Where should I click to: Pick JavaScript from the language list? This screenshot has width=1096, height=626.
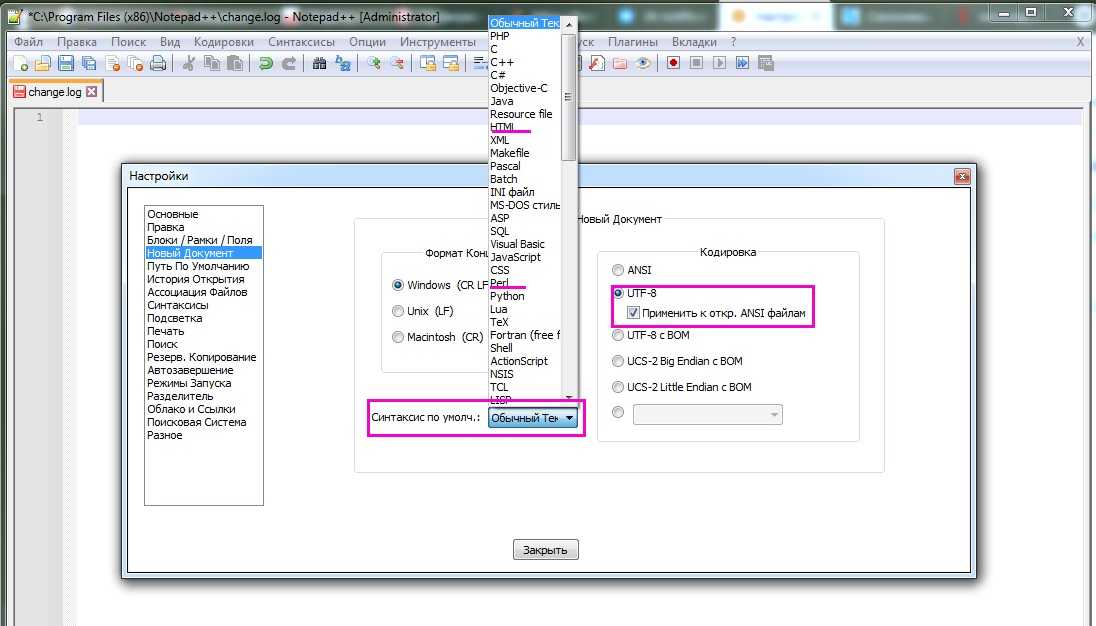click(515, 257)
